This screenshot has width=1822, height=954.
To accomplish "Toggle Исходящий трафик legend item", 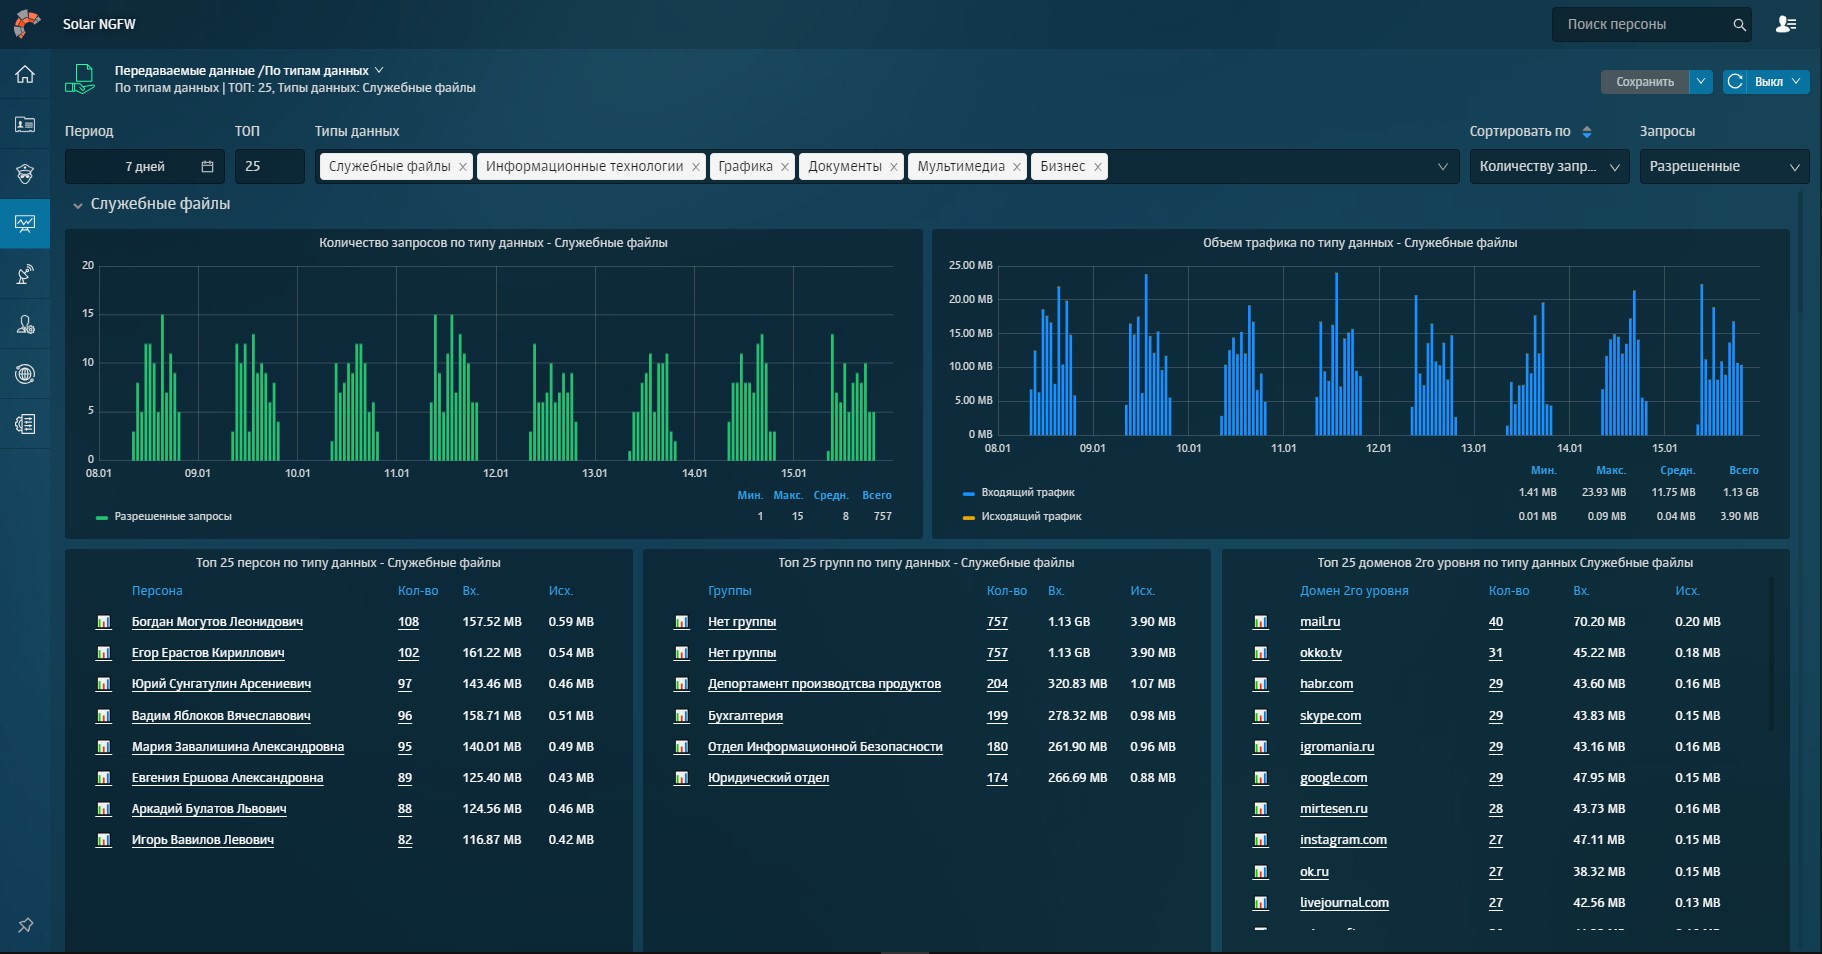I will (x=1030, y=517).
